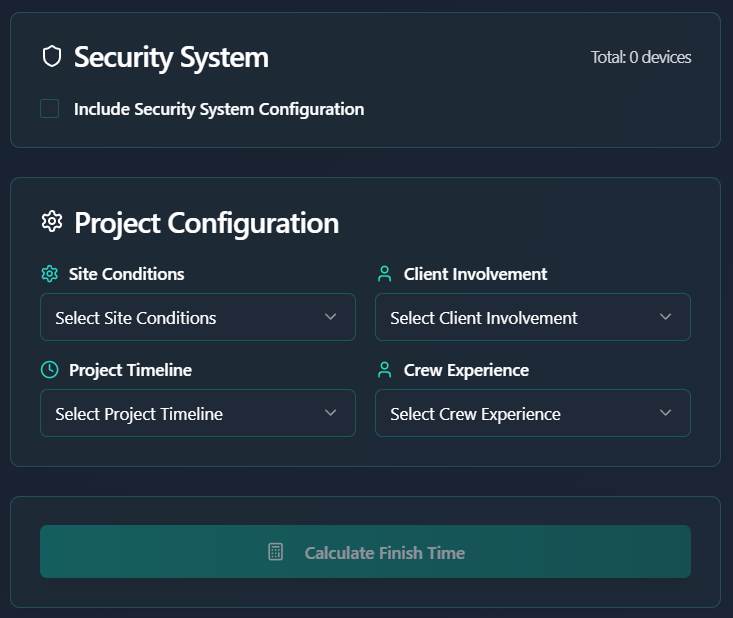Click the person icon next to Crew Experience
The height and width of the screenshot is (618, 733).
pyautogui.click(x=384, y=370)
